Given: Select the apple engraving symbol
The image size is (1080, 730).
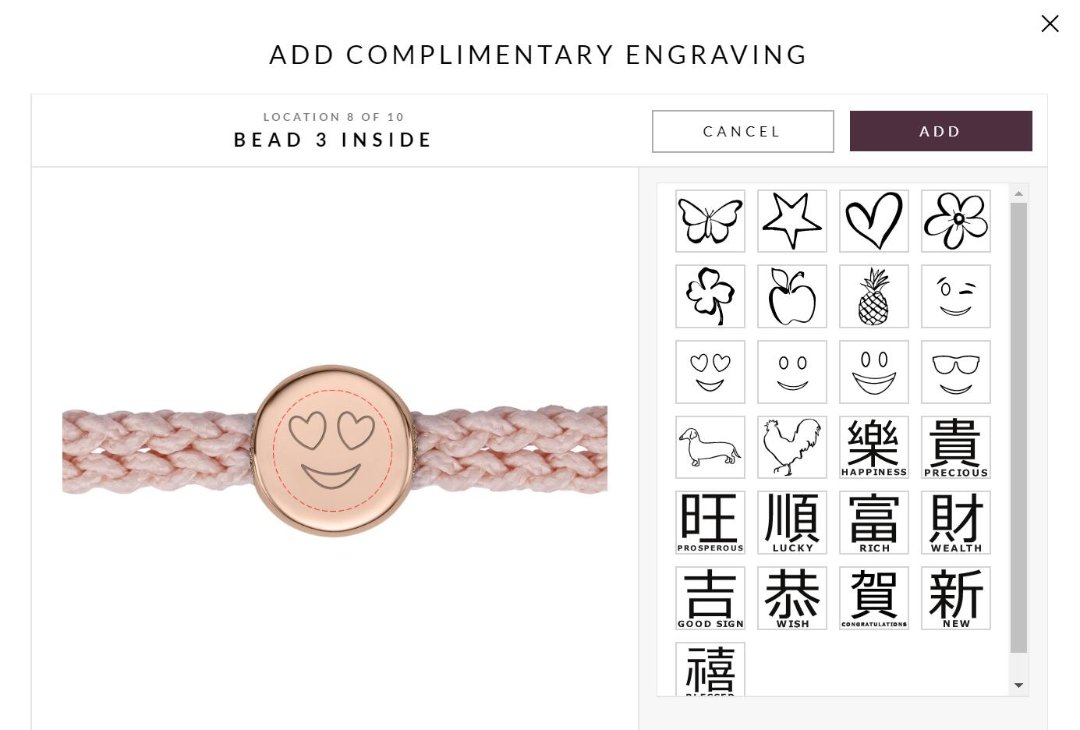Looking at the screenshot, I should tap(792, 296).
